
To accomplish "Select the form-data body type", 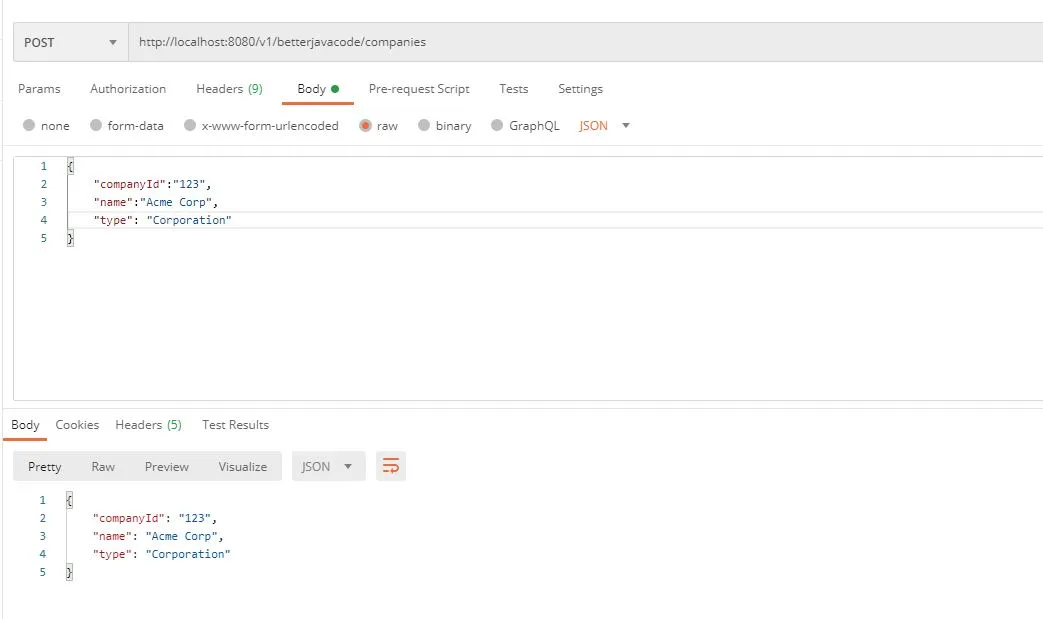I will 115,125.
